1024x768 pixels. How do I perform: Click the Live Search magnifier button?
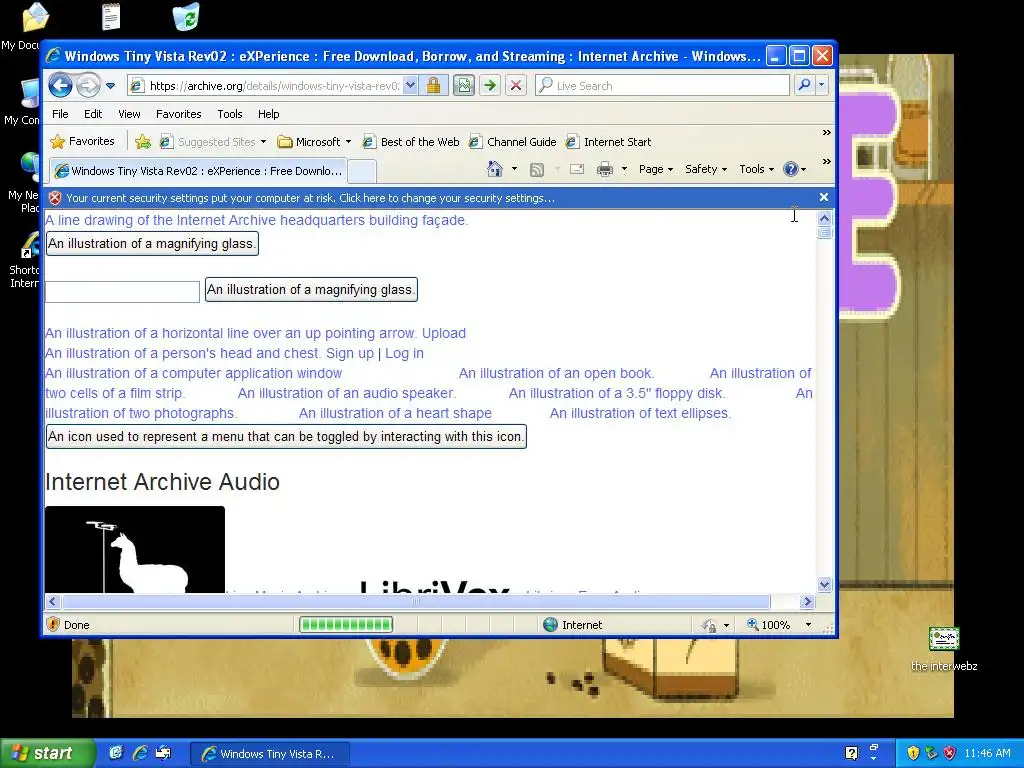coord(805,85)
